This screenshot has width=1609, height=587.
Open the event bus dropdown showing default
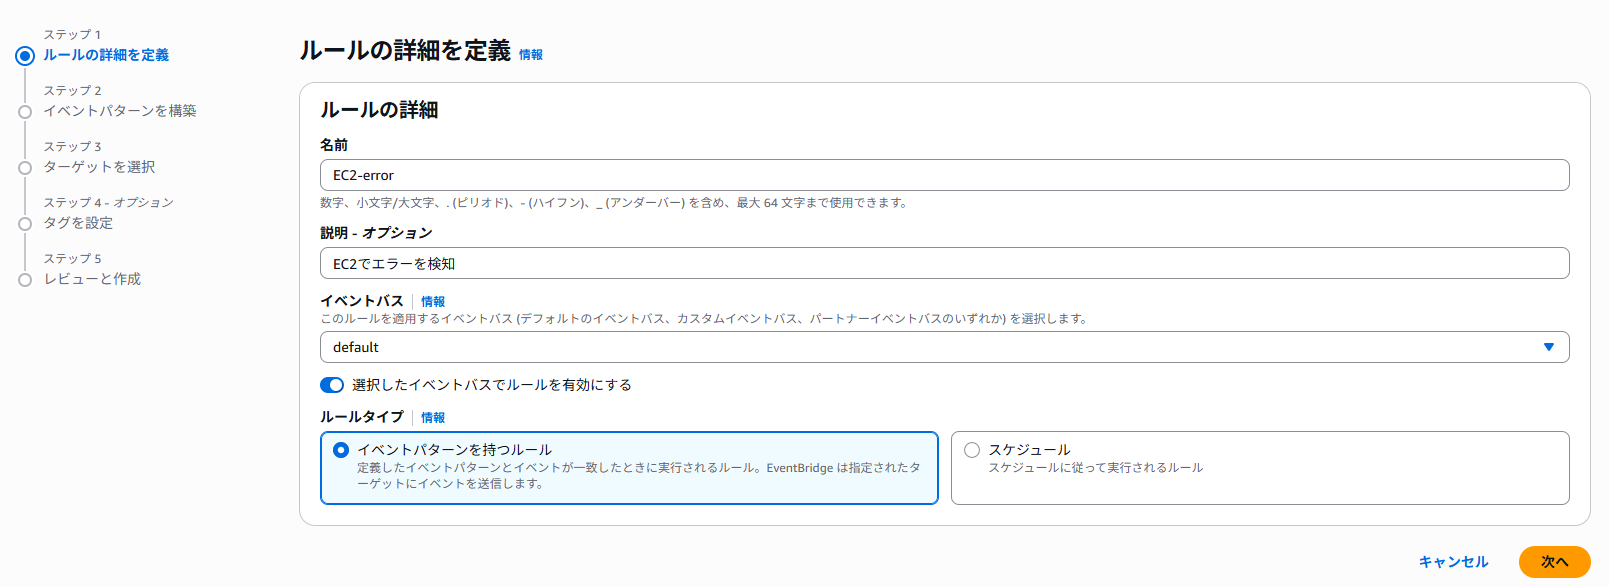click(944, 347)
